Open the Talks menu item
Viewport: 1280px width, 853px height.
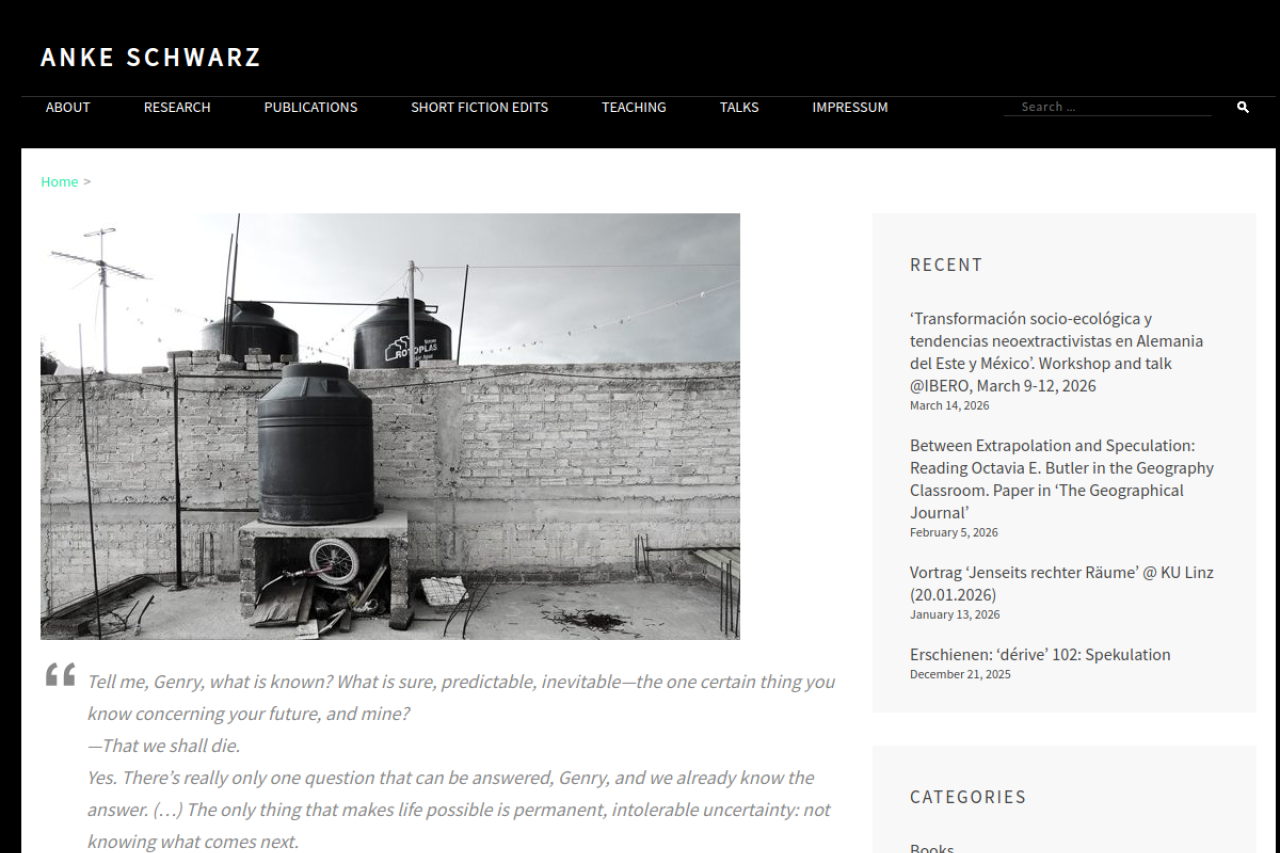pyautogui.click(x=739, y=107)
